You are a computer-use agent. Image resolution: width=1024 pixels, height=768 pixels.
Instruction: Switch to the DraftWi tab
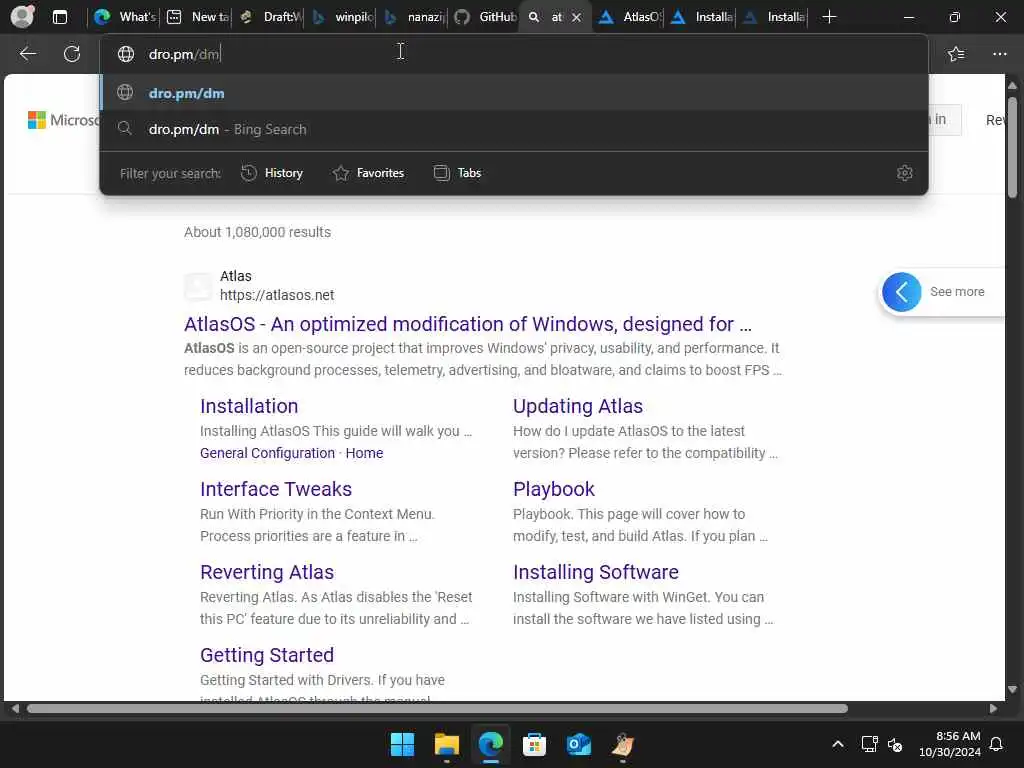[269, 17]
